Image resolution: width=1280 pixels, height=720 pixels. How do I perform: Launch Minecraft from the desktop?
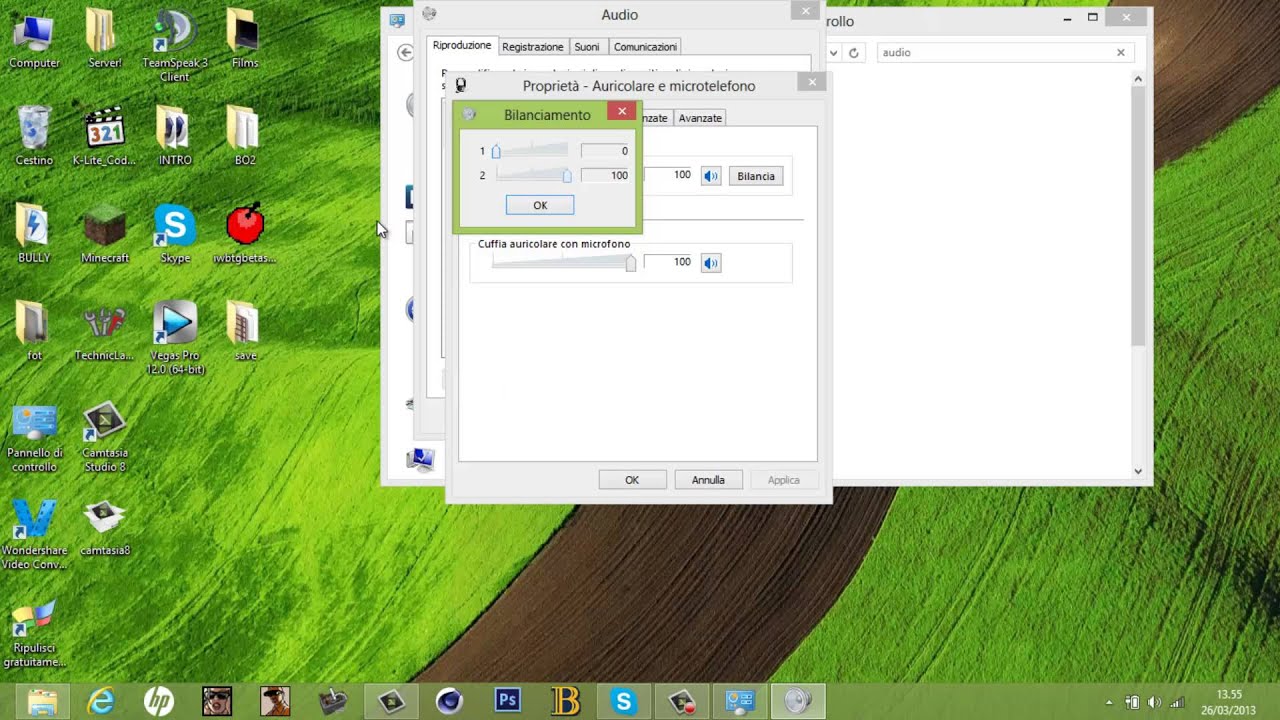(104, 234)
